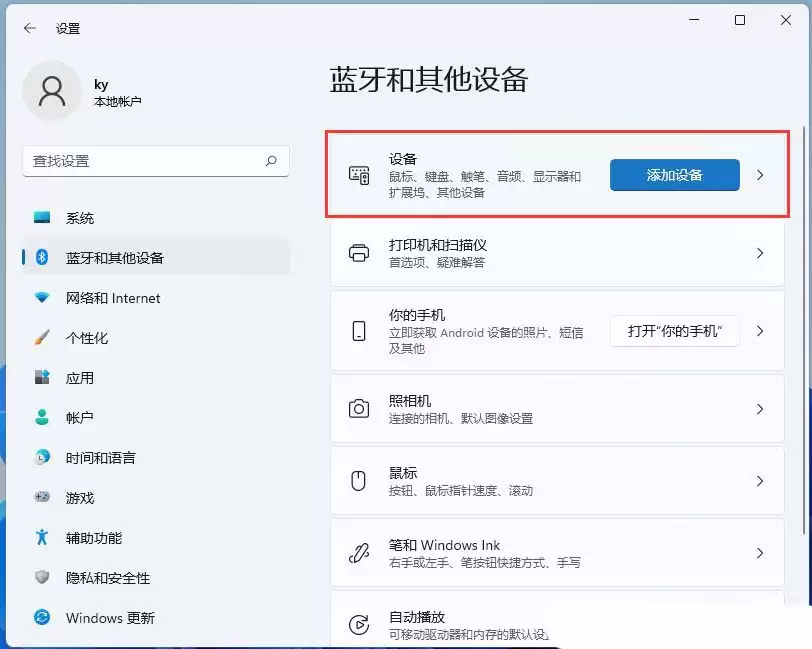Open Windows 更新 via its icon
This screenshot has height=649, width=812.
[40, 618]
